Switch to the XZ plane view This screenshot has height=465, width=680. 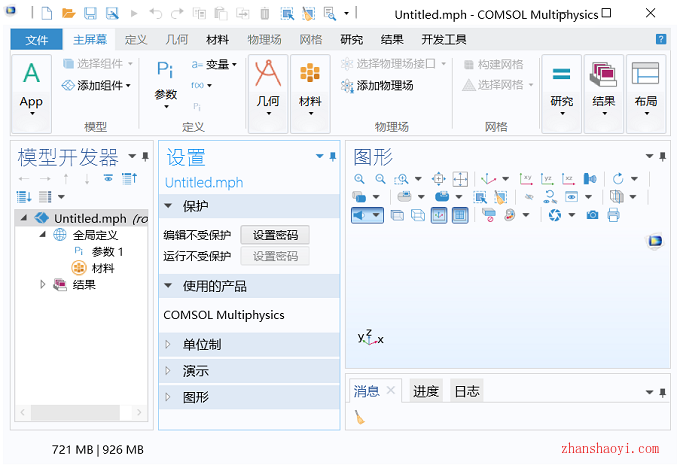[568, 179]
